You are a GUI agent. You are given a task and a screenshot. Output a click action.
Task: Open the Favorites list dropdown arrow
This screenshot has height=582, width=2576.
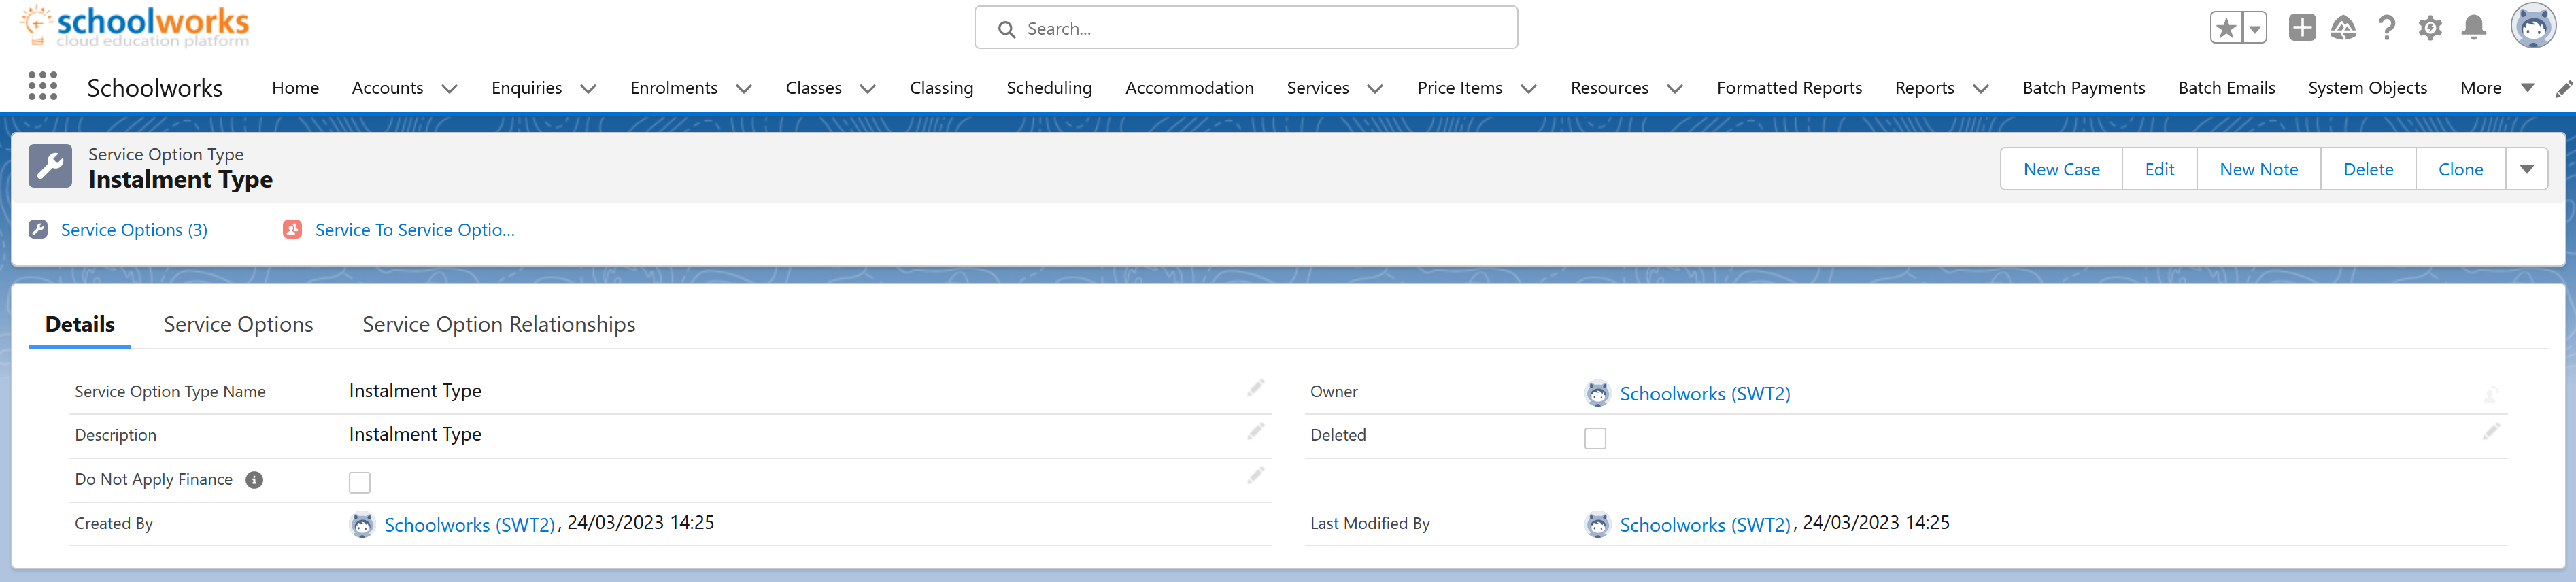click(2255, 28)
